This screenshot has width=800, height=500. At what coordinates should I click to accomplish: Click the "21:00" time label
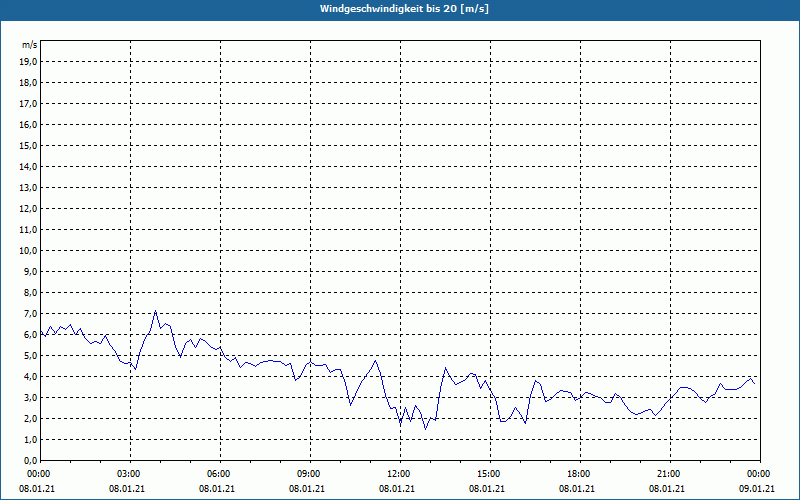(x=670, y=474)
